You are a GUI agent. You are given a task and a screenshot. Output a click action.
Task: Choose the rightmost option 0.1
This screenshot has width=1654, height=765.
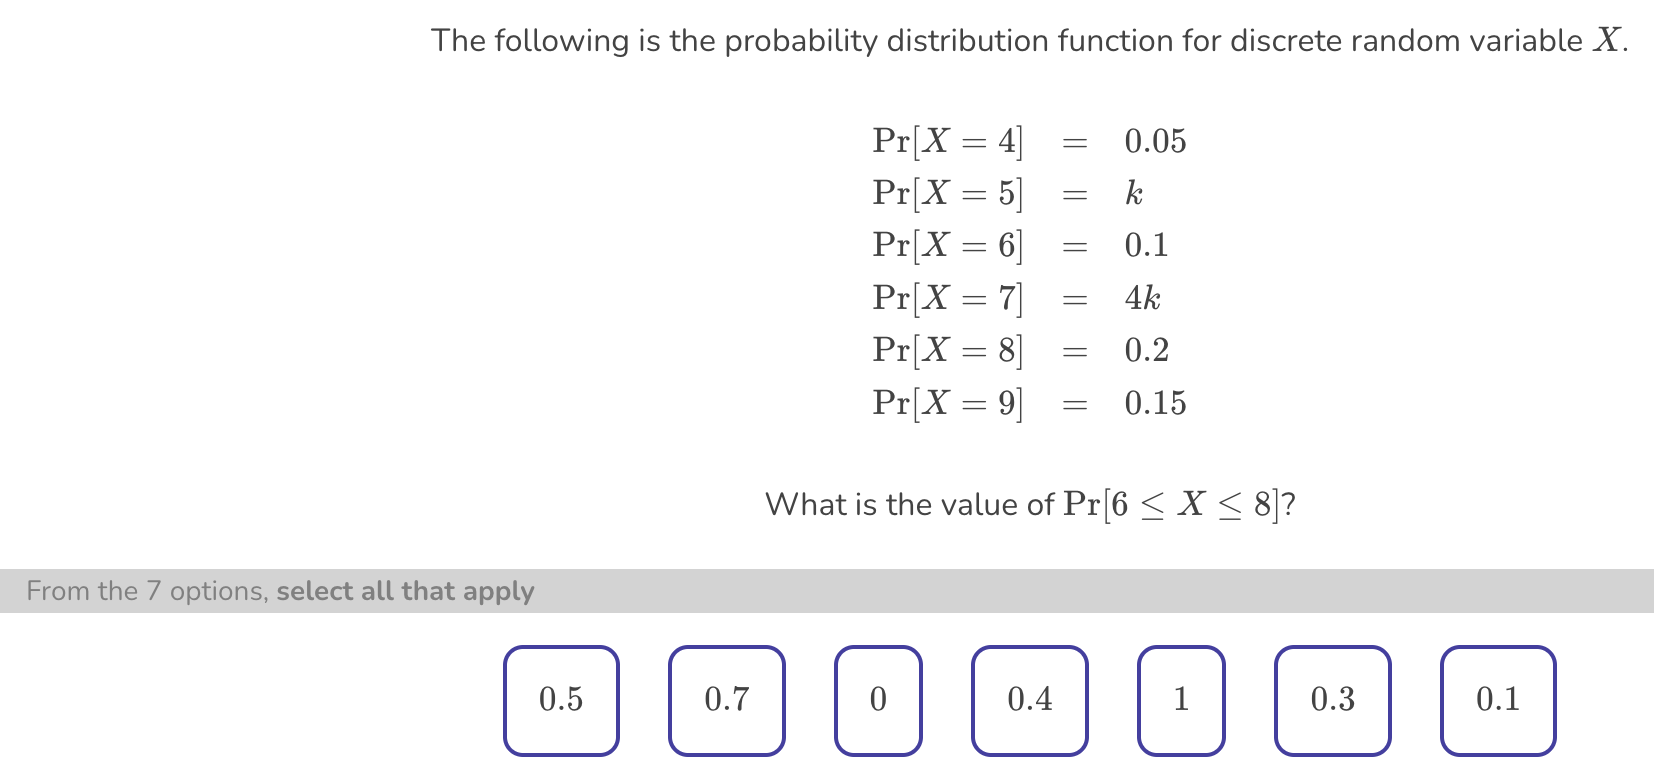tap(1496, 699)
